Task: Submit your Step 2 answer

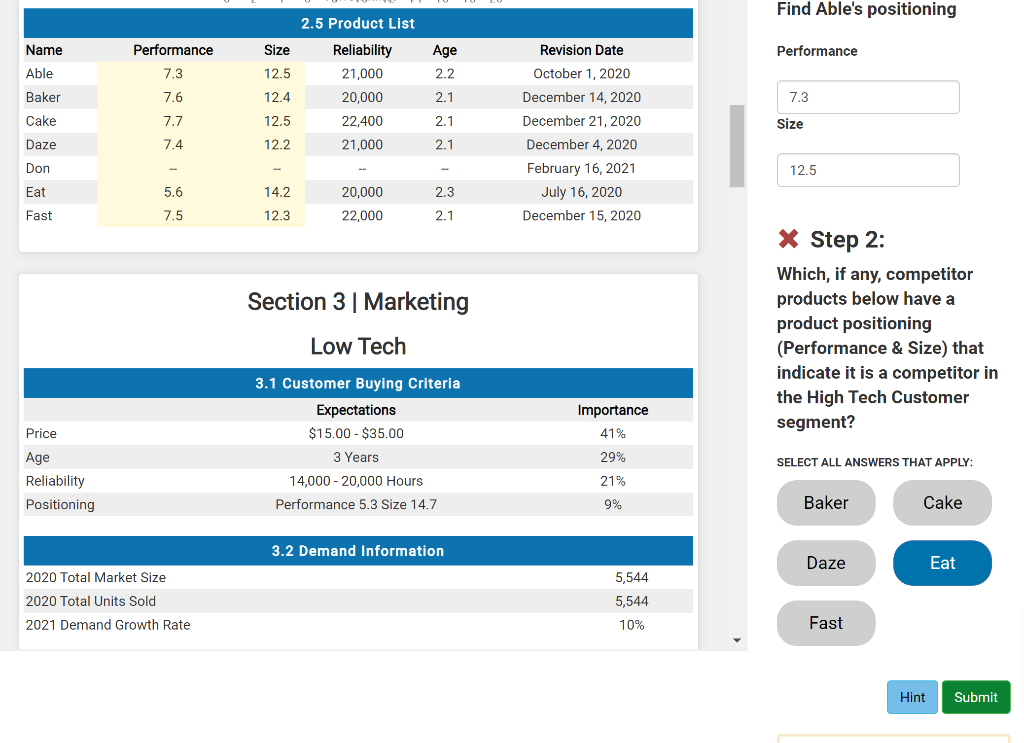Action: [x=976, y=697]
